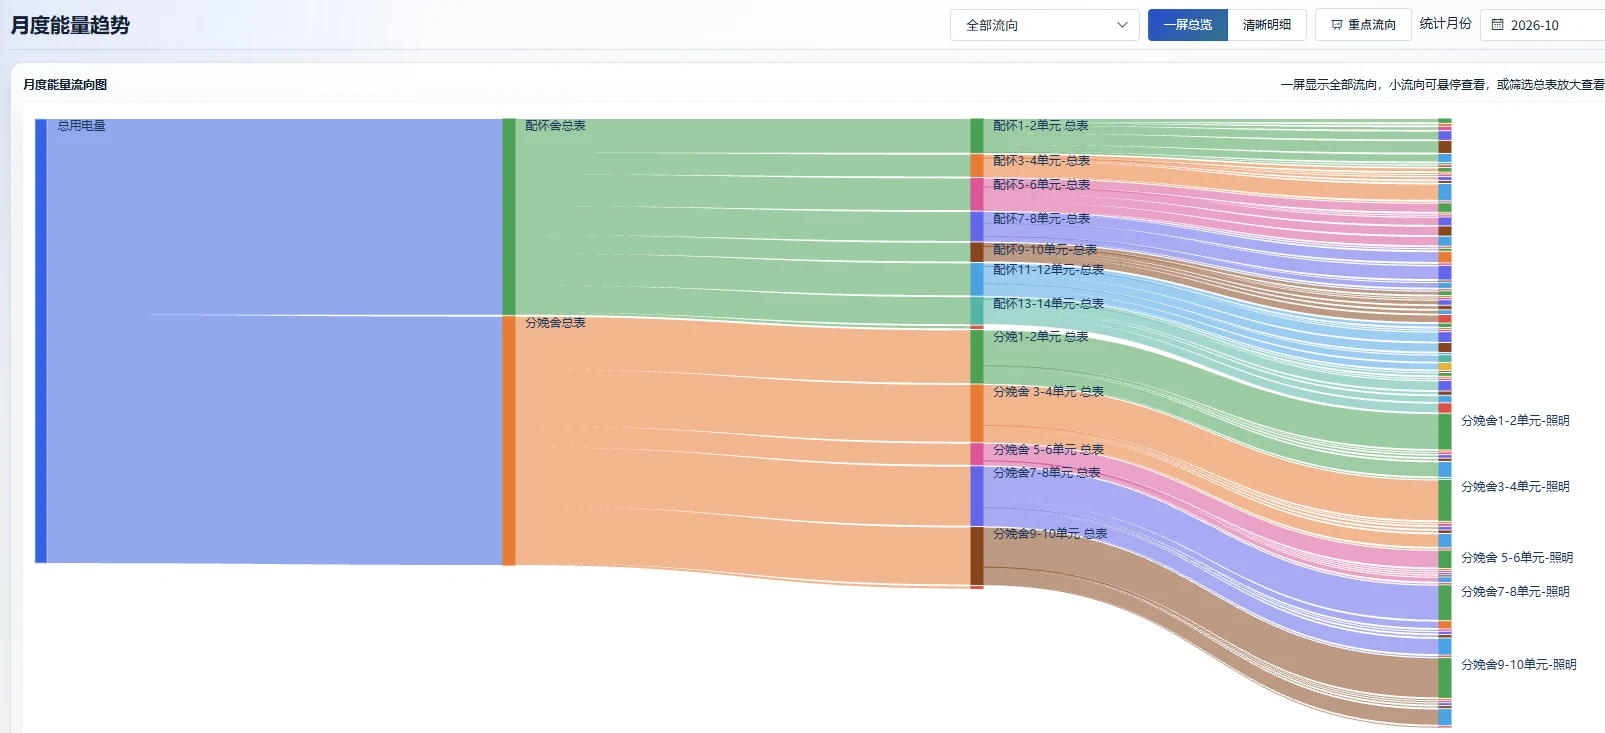This screenshot has width=1605, height=733.
Task: Click the 分娩1-2单元 总表 node label
Action: tap(1040, 337)
